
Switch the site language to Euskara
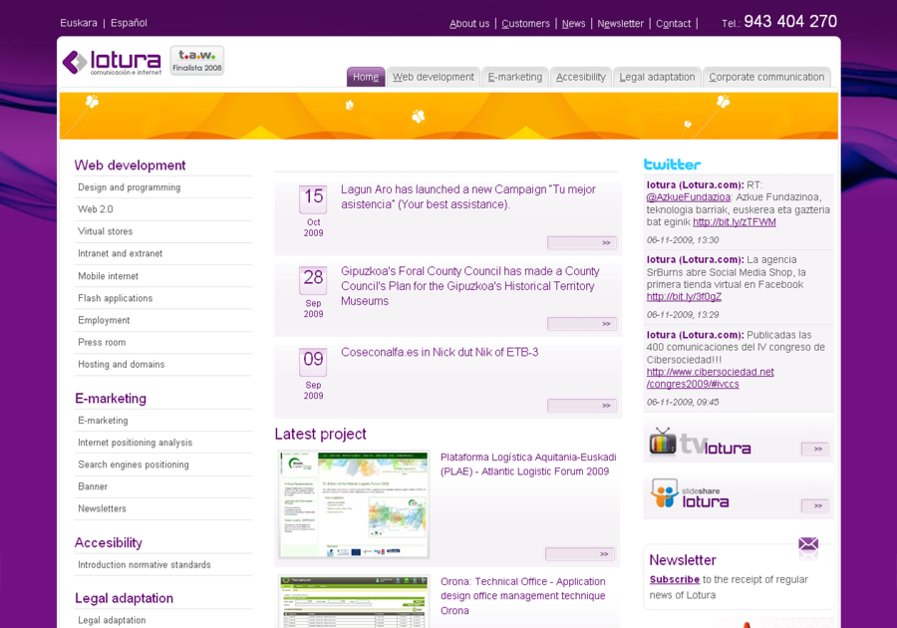79,21
